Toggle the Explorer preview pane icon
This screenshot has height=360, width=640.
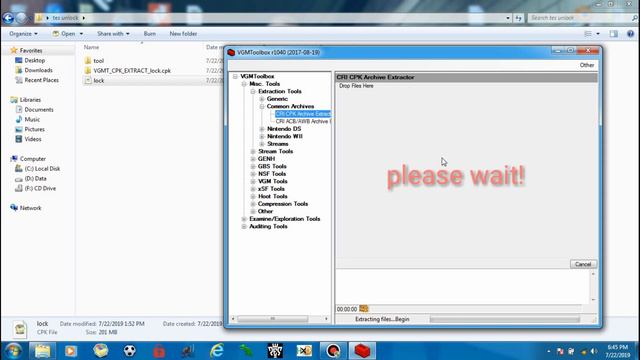pyautogui.click(x=614, y=34)
